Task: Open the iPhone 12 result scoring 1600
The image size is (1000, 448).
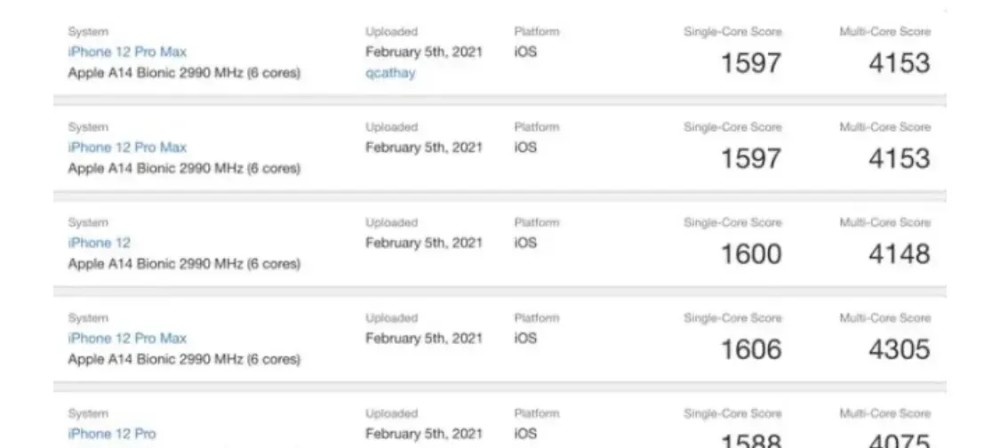Action: 99,243
